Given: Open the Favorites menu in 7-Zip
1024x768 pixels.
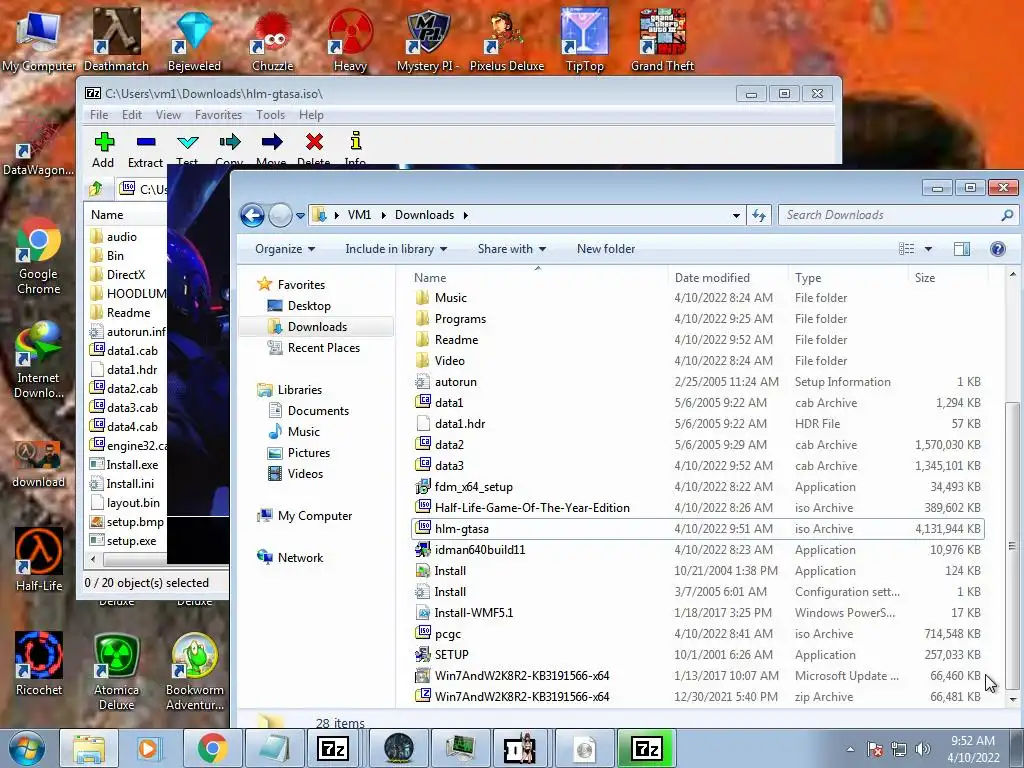Looking at the screenshot, I should click(218, 115).
